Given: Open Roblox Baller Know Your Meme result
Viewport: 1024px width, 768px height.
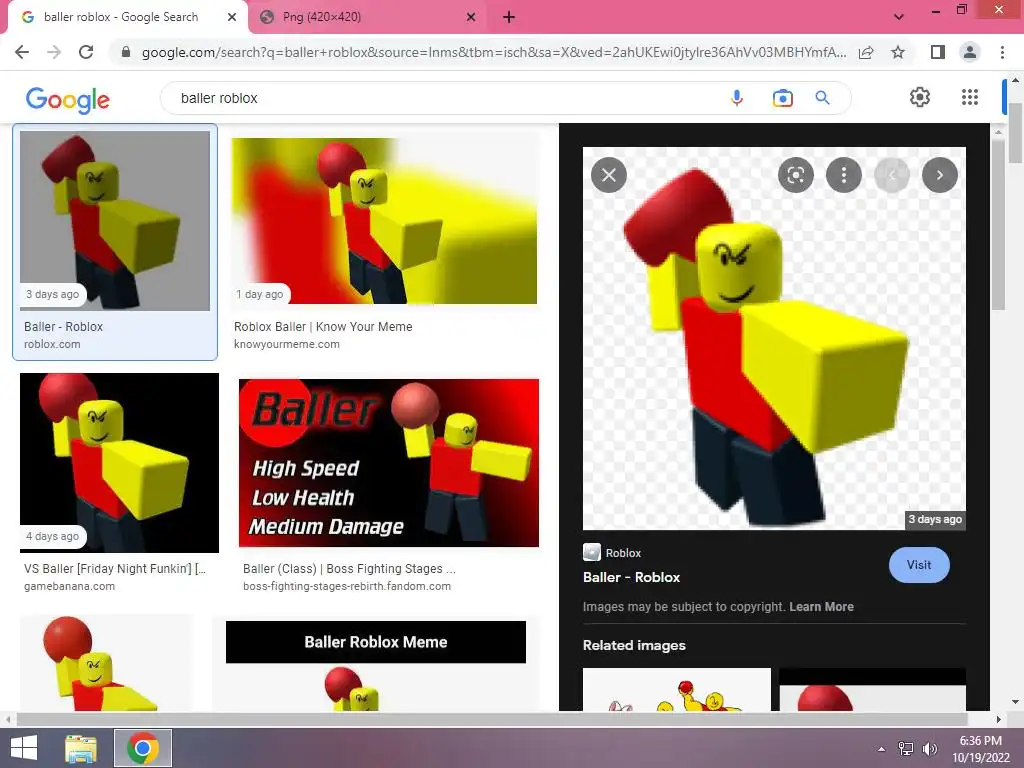Looking at the screenshot, I should pyautogui.click(x=323, y=327).
